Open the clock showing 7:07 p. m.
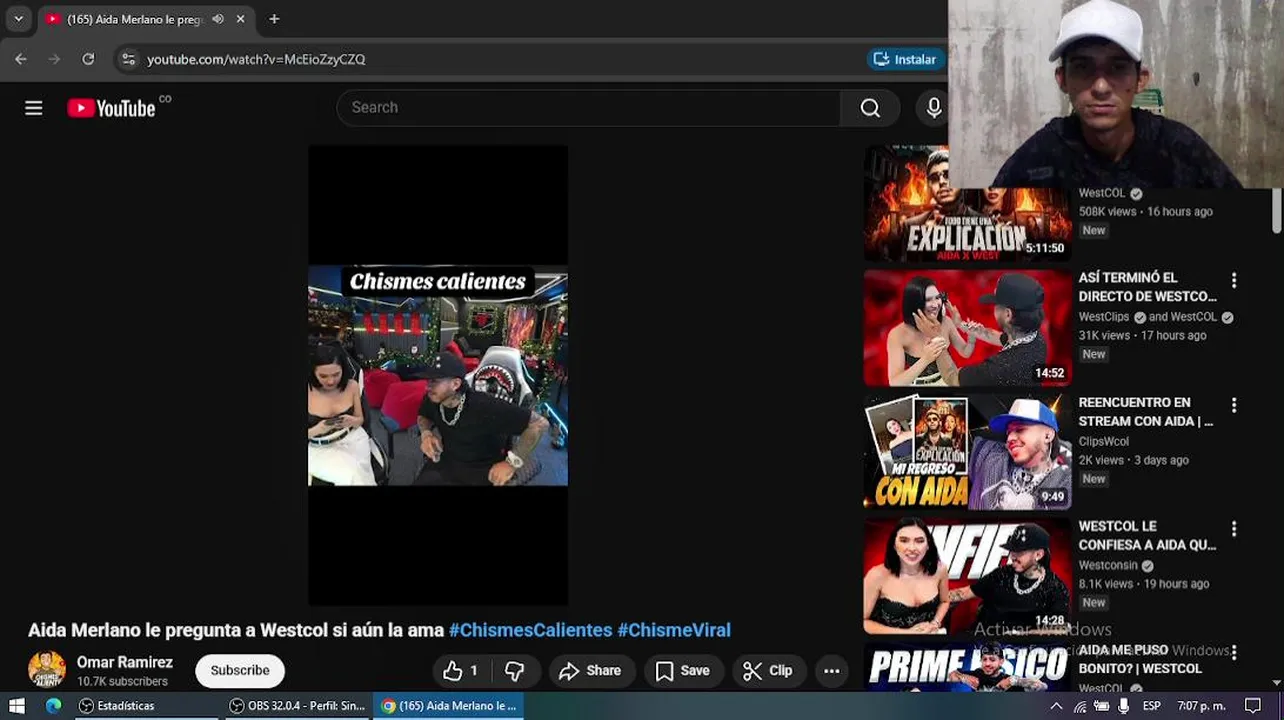 coord(1201,706)
